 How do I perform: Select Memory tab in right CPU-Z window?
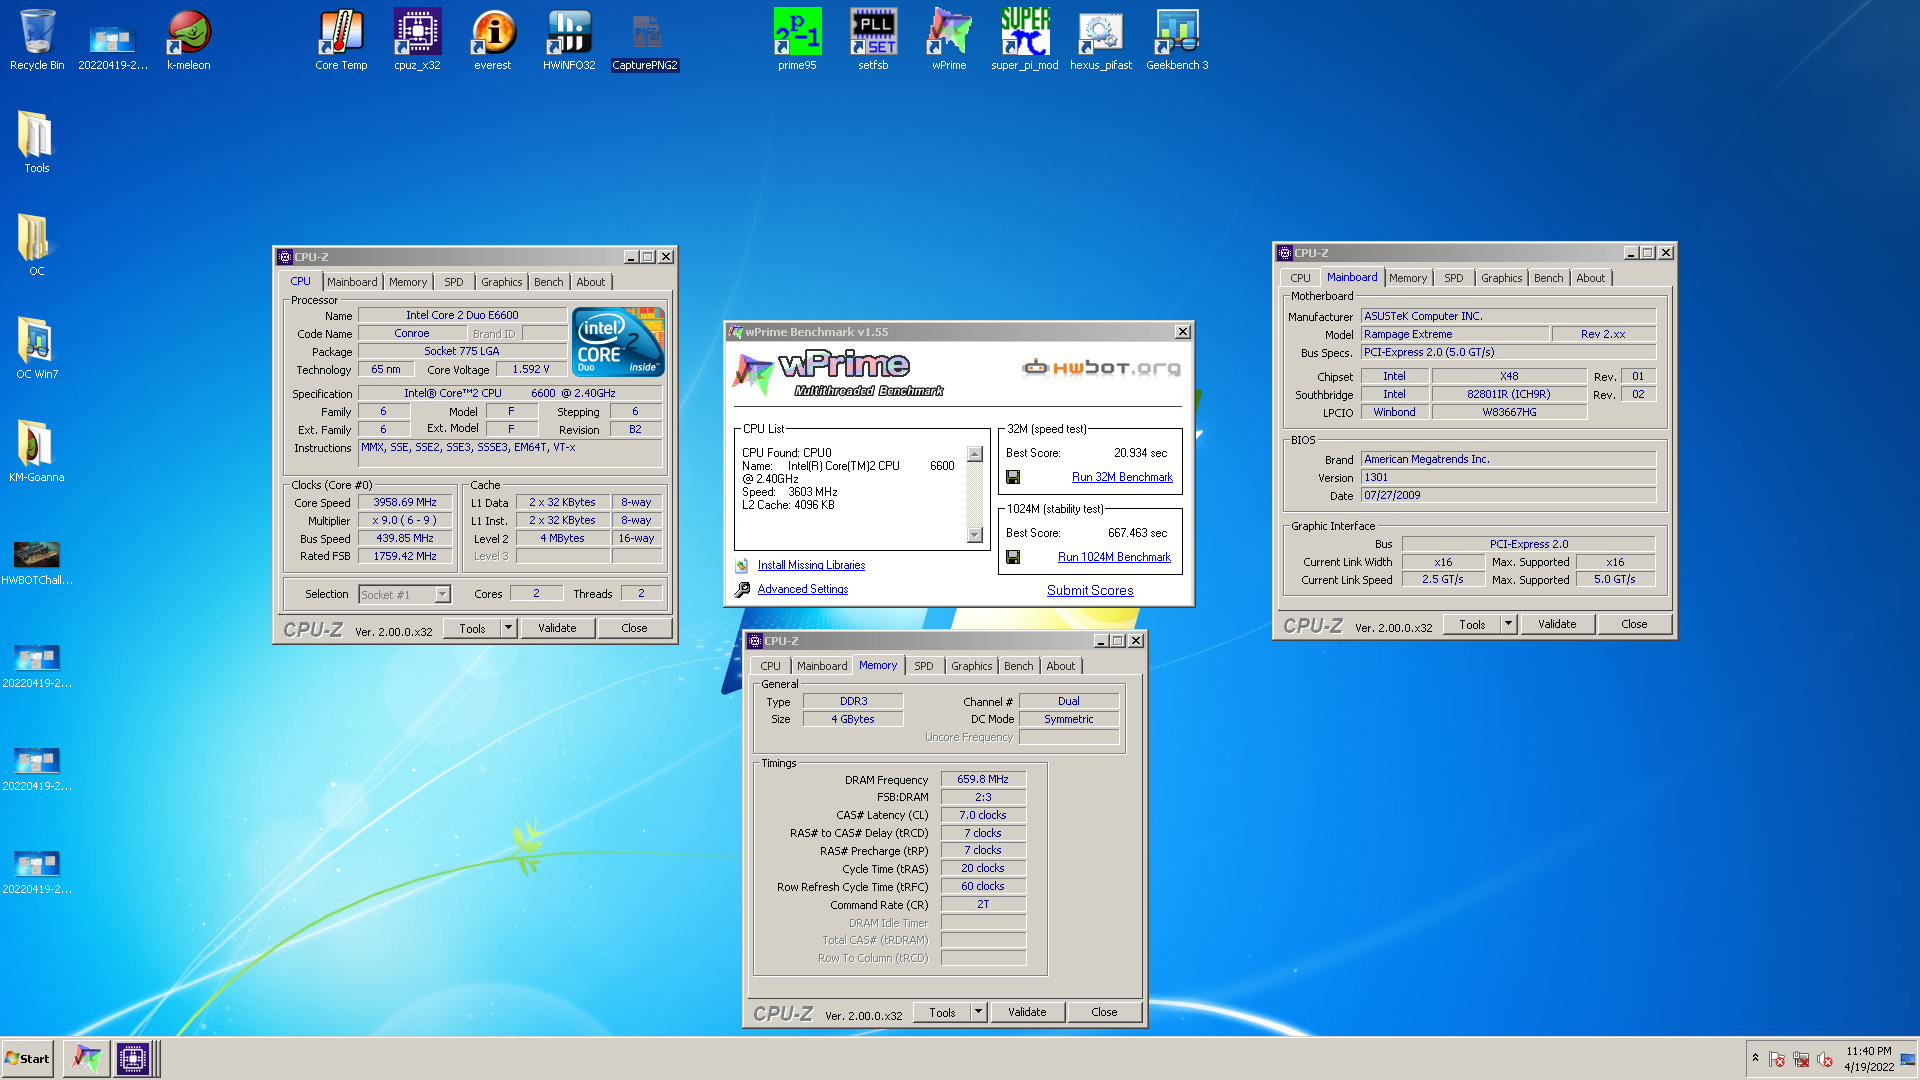1408,278
